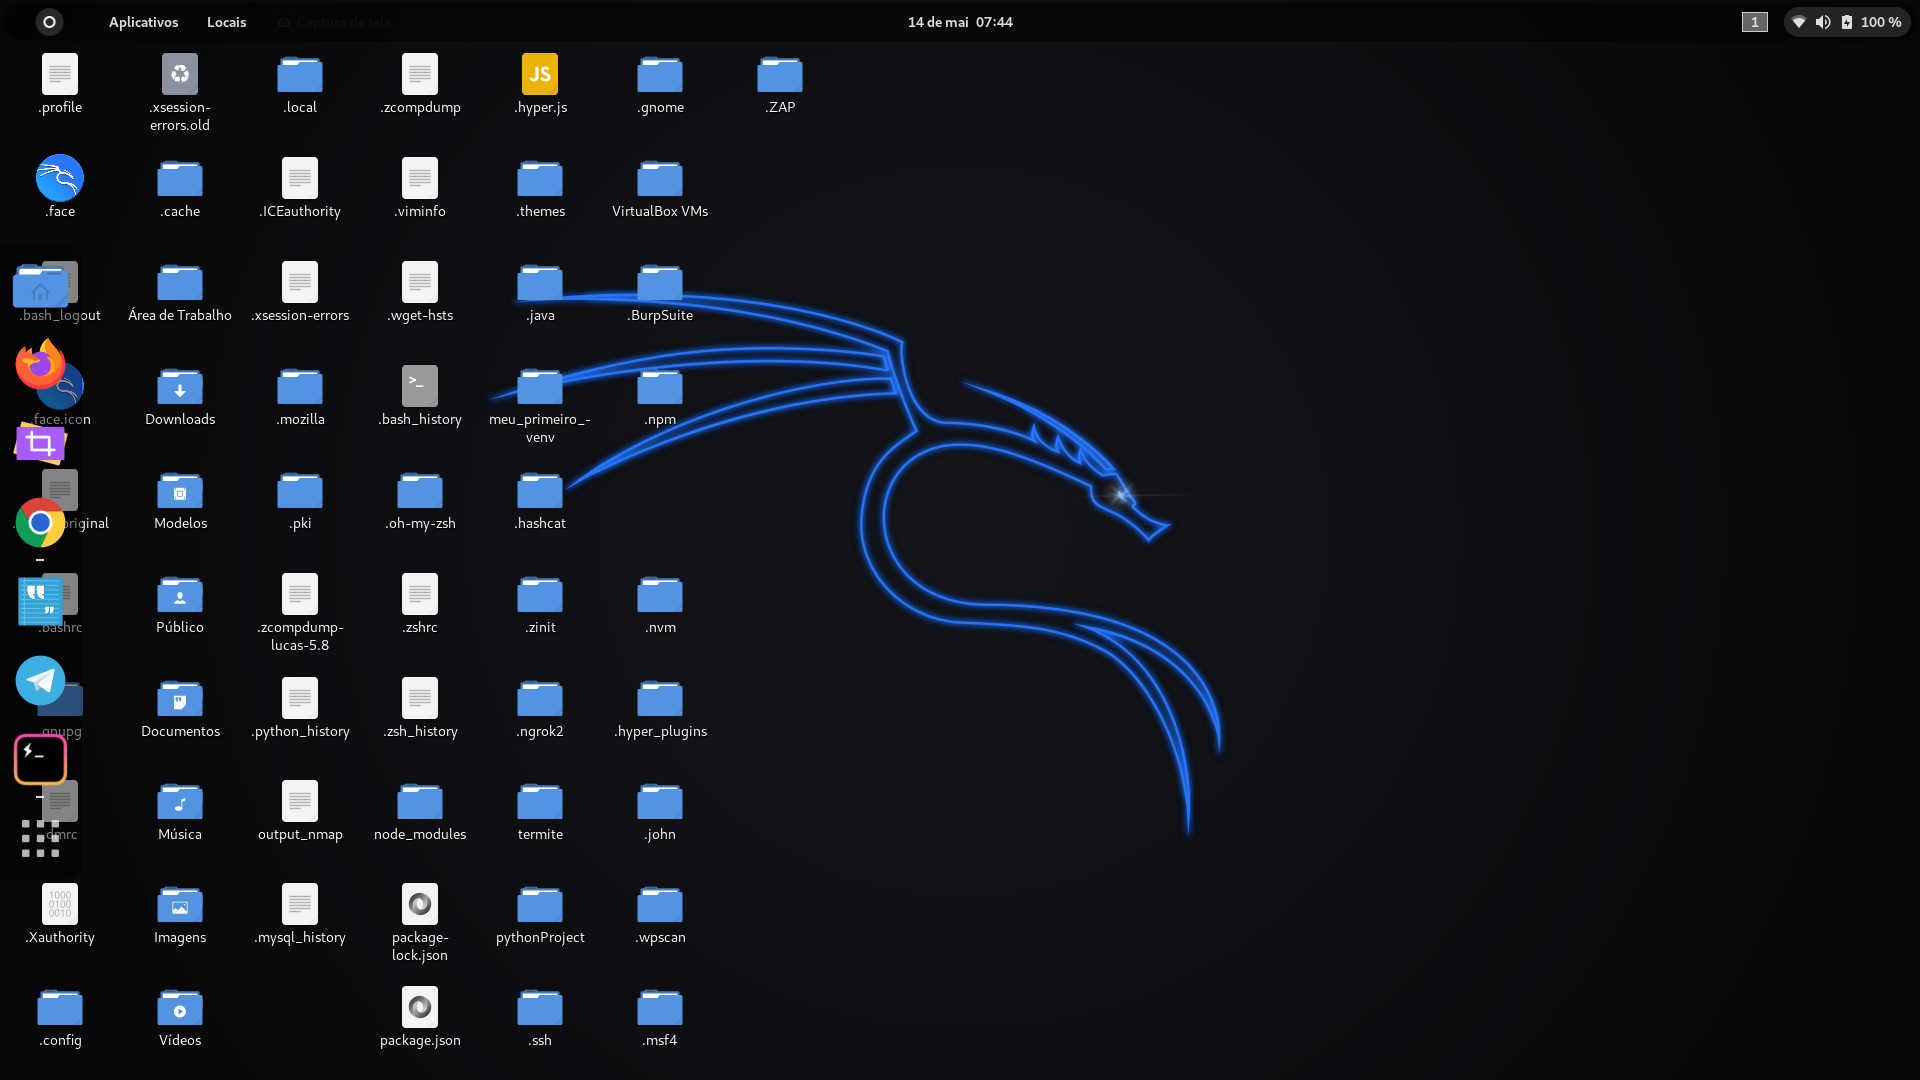This screenshot has height=1080, width=1920.
Task: Select the node_modules folder
Action: [x=420, y=801]
